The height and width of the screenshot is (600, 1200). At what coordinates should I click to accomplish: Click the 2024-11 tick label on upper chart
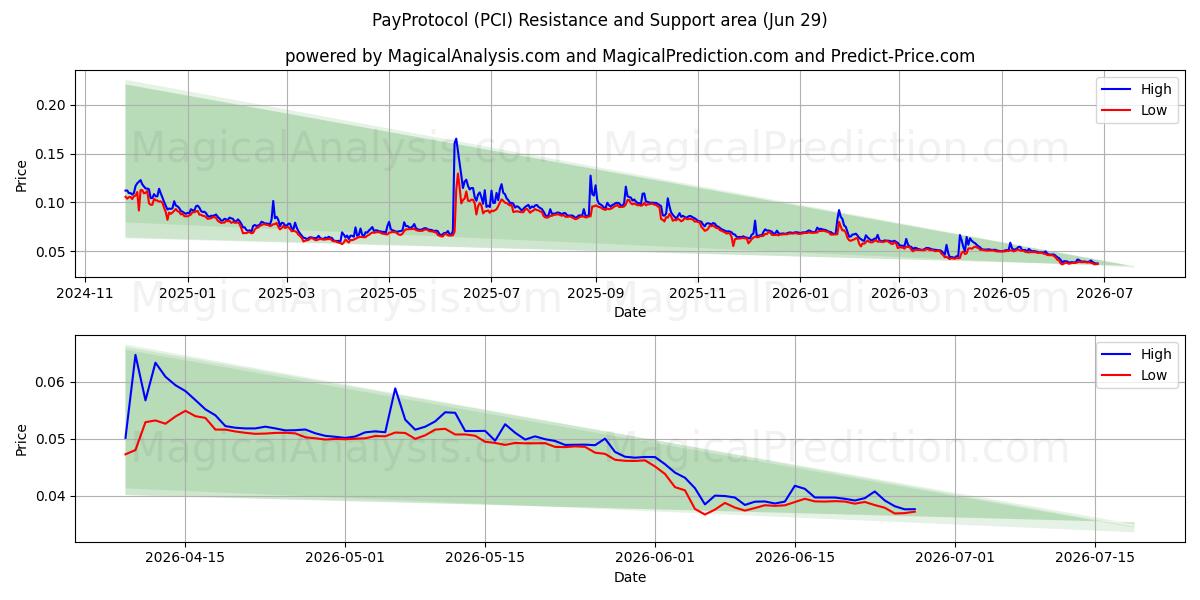(x=84, y=293)
